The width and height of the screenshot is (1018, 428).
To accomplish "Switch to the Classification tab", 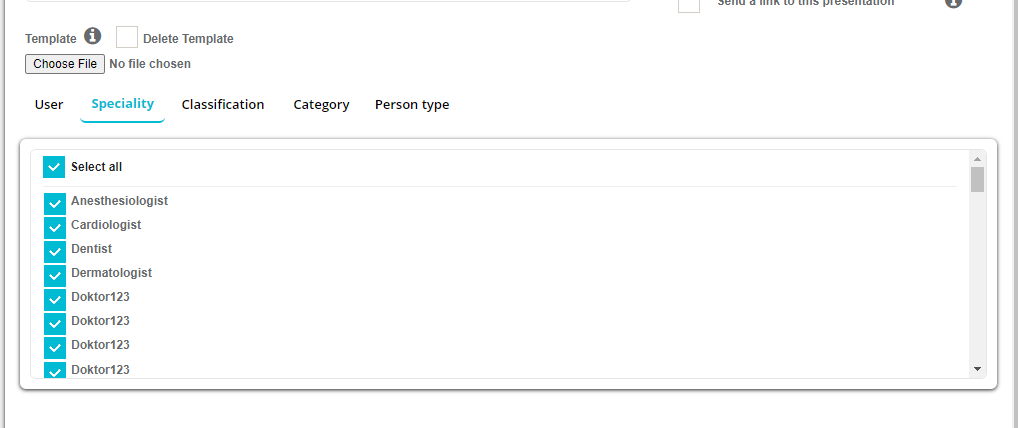I will (223, 105).
